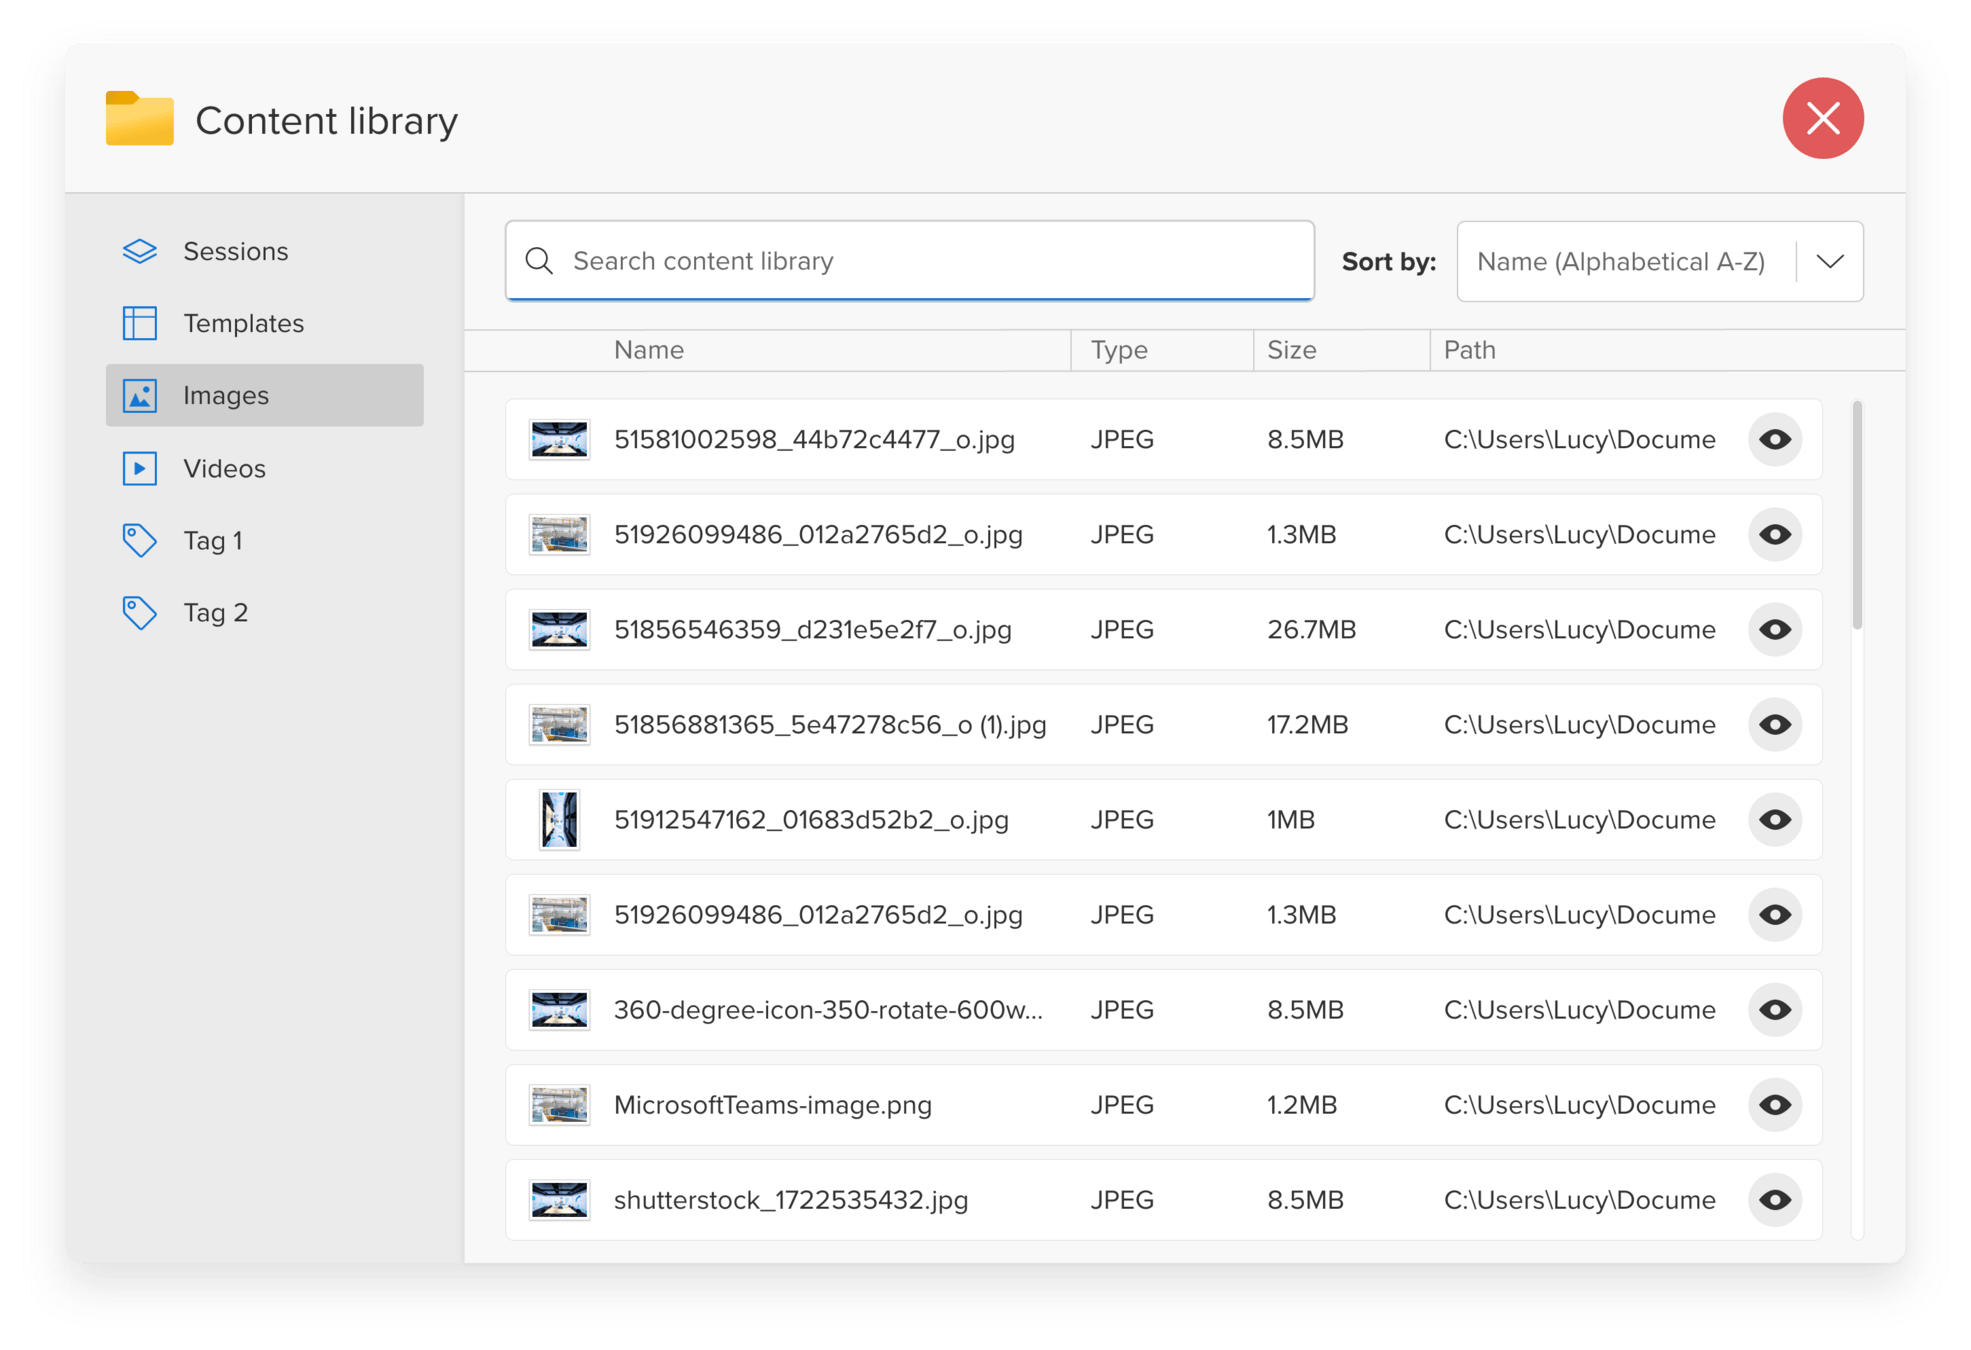
Task: Click the magnifier icon in search bar
Action: click(x=539, y=261)
